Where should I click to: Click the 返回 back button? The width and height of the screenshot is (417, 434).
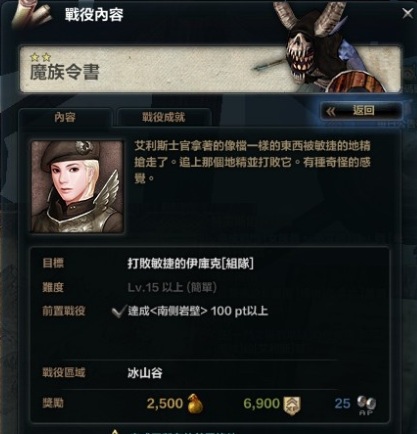pos(361,111)
